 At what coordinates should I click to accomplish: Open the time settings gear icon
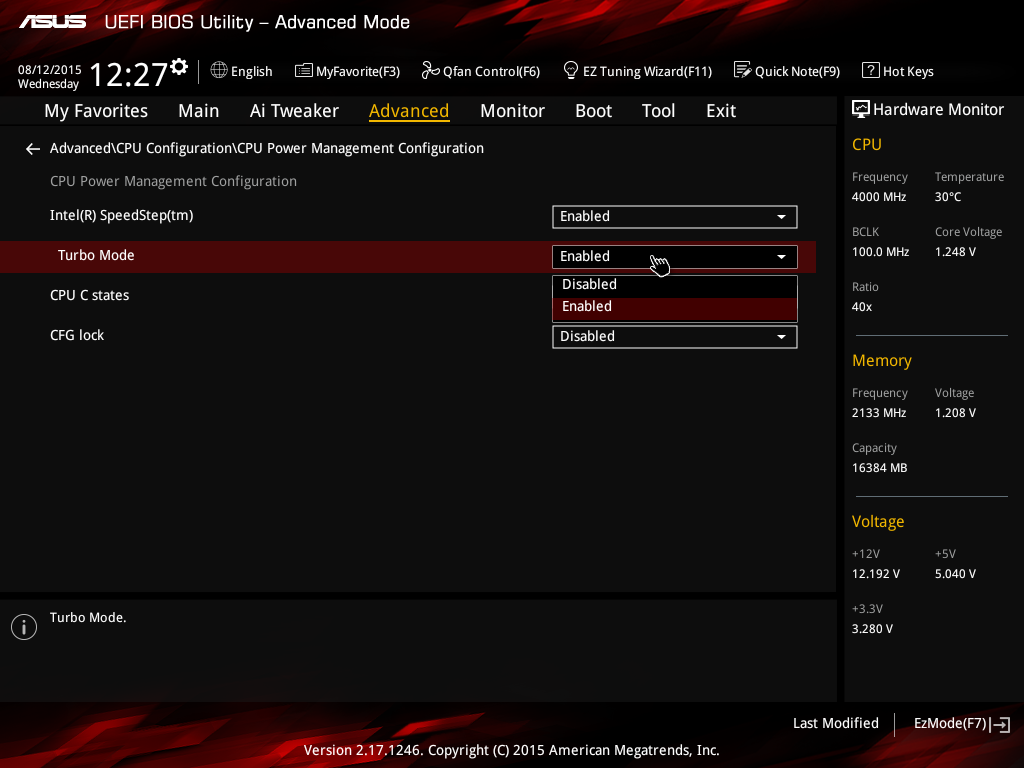179,67
